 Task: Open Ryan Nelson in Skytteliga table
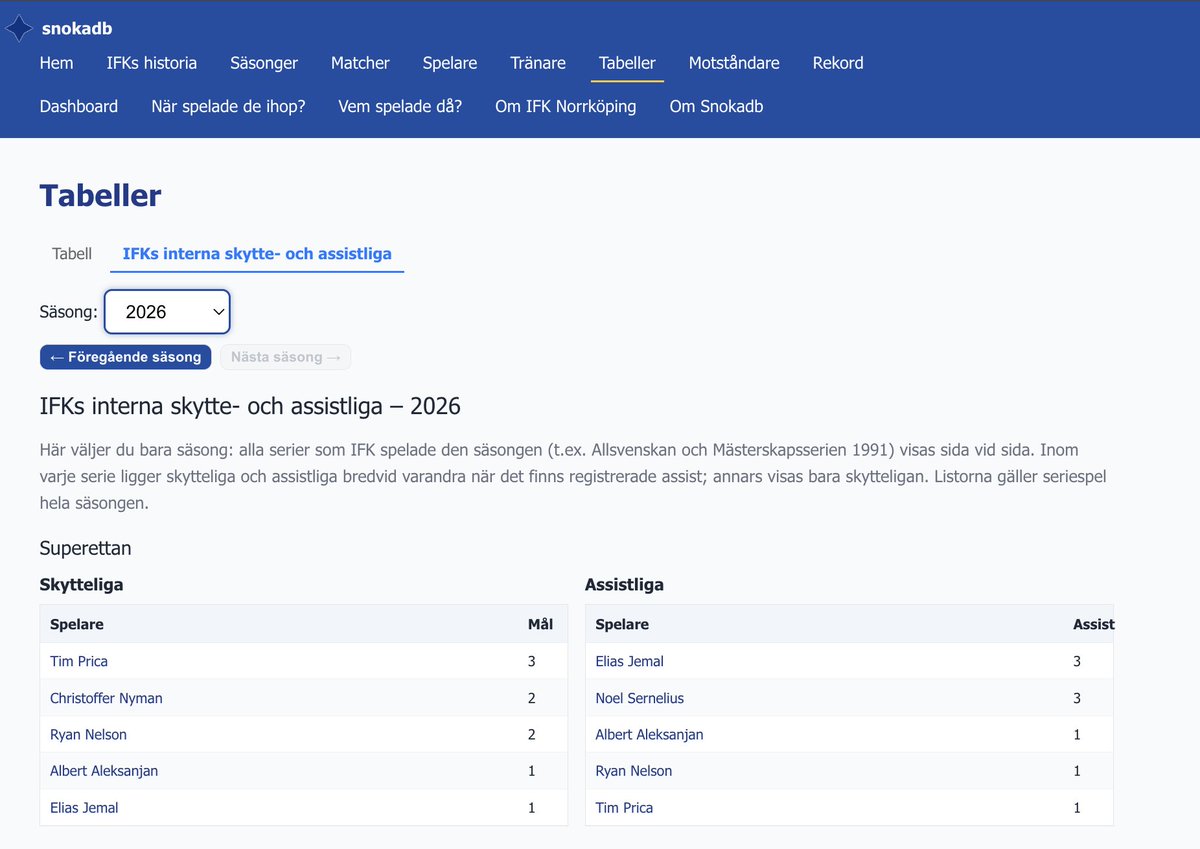click(88, 734)
